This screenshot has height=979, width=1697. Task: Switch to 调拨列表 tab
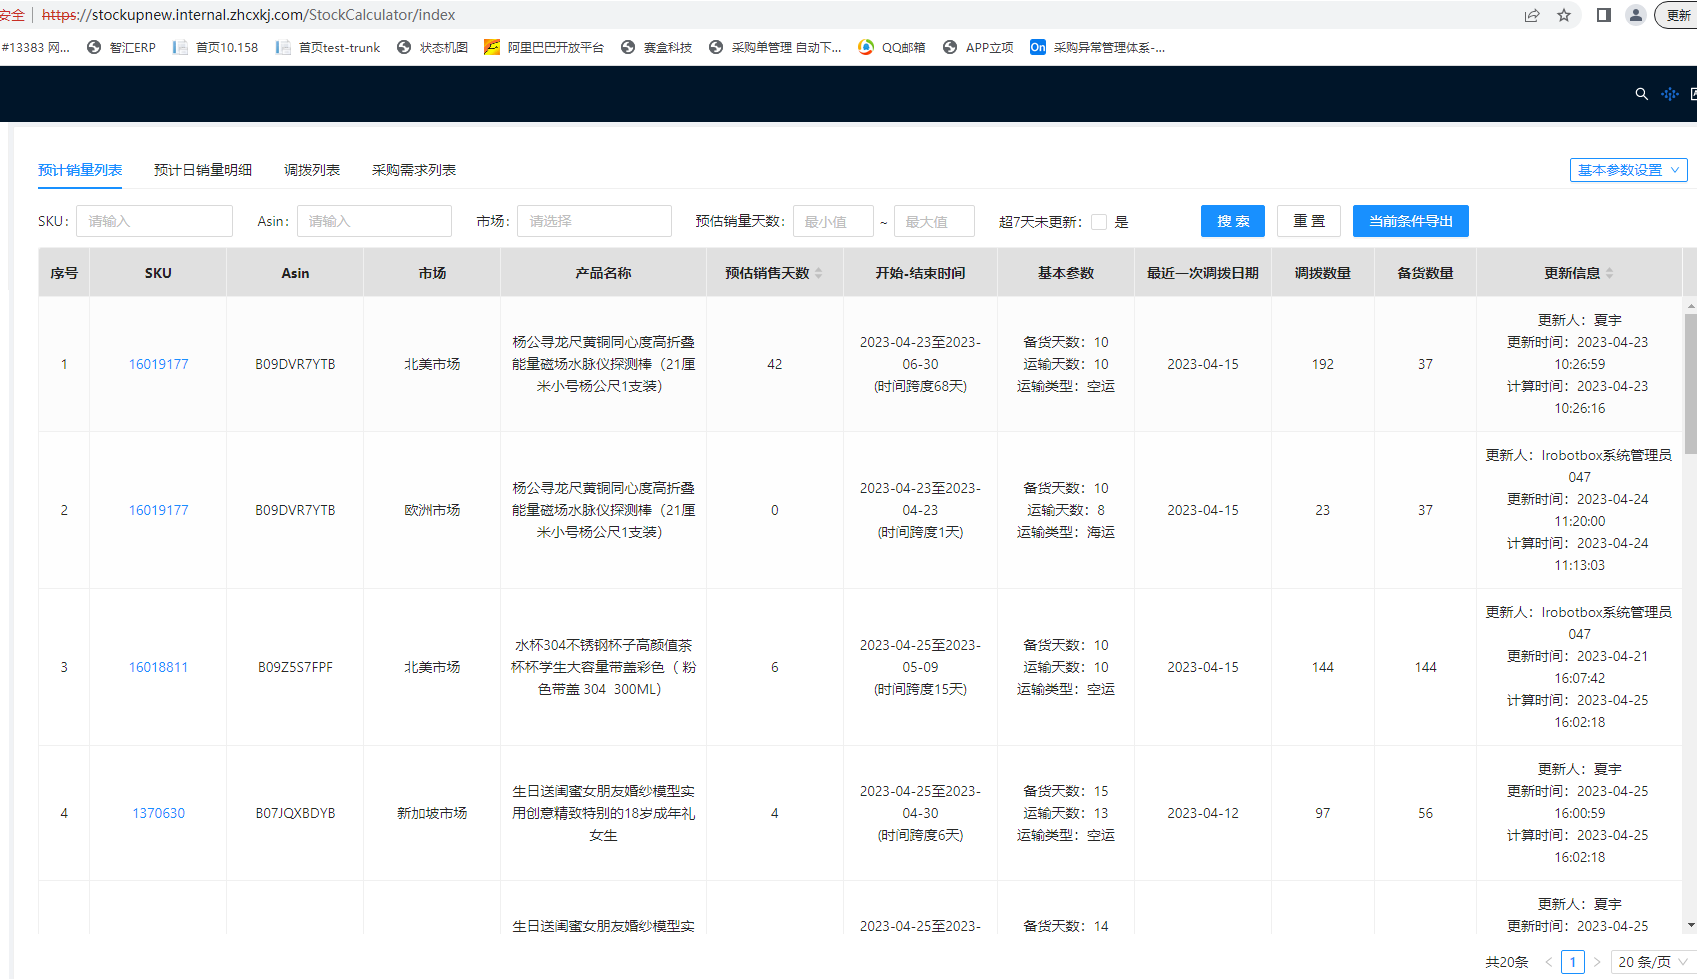point(312,170)
